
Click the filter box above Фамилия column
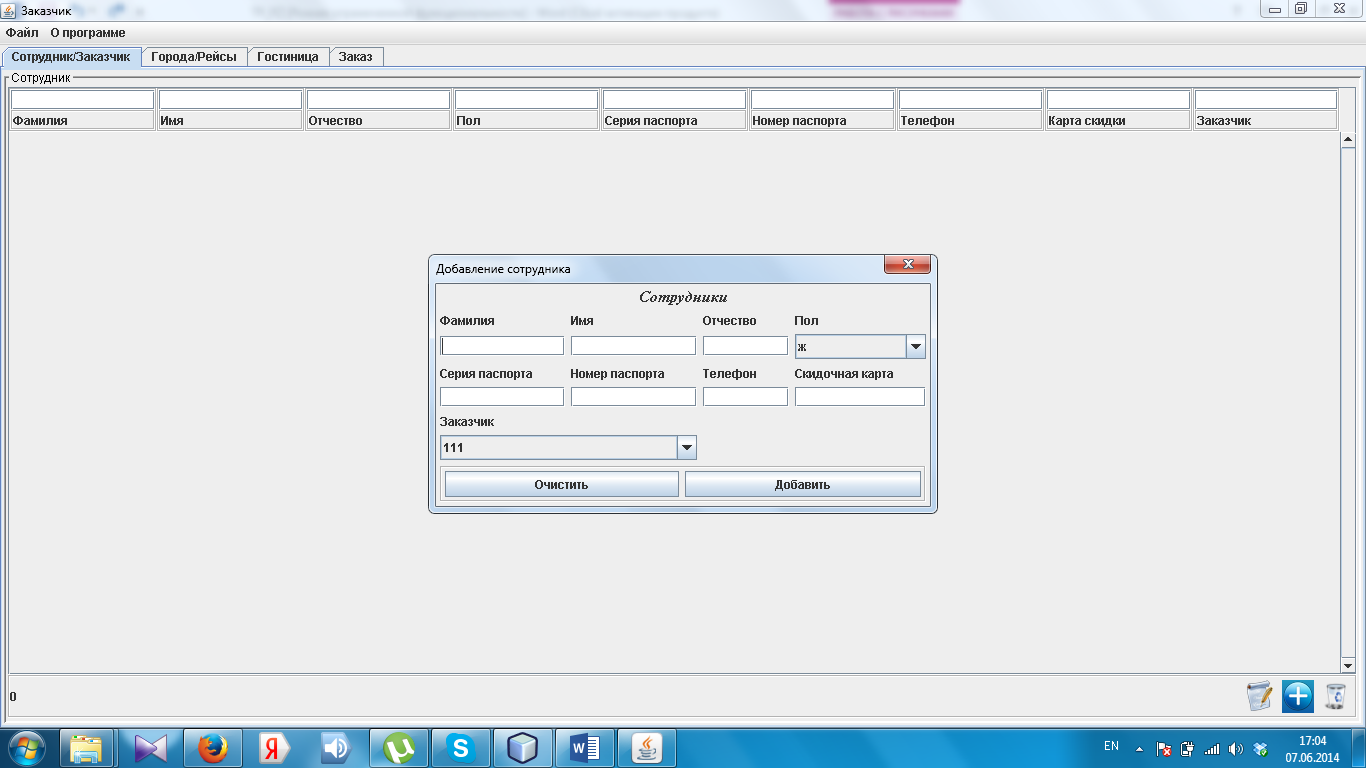coord(82,100)
